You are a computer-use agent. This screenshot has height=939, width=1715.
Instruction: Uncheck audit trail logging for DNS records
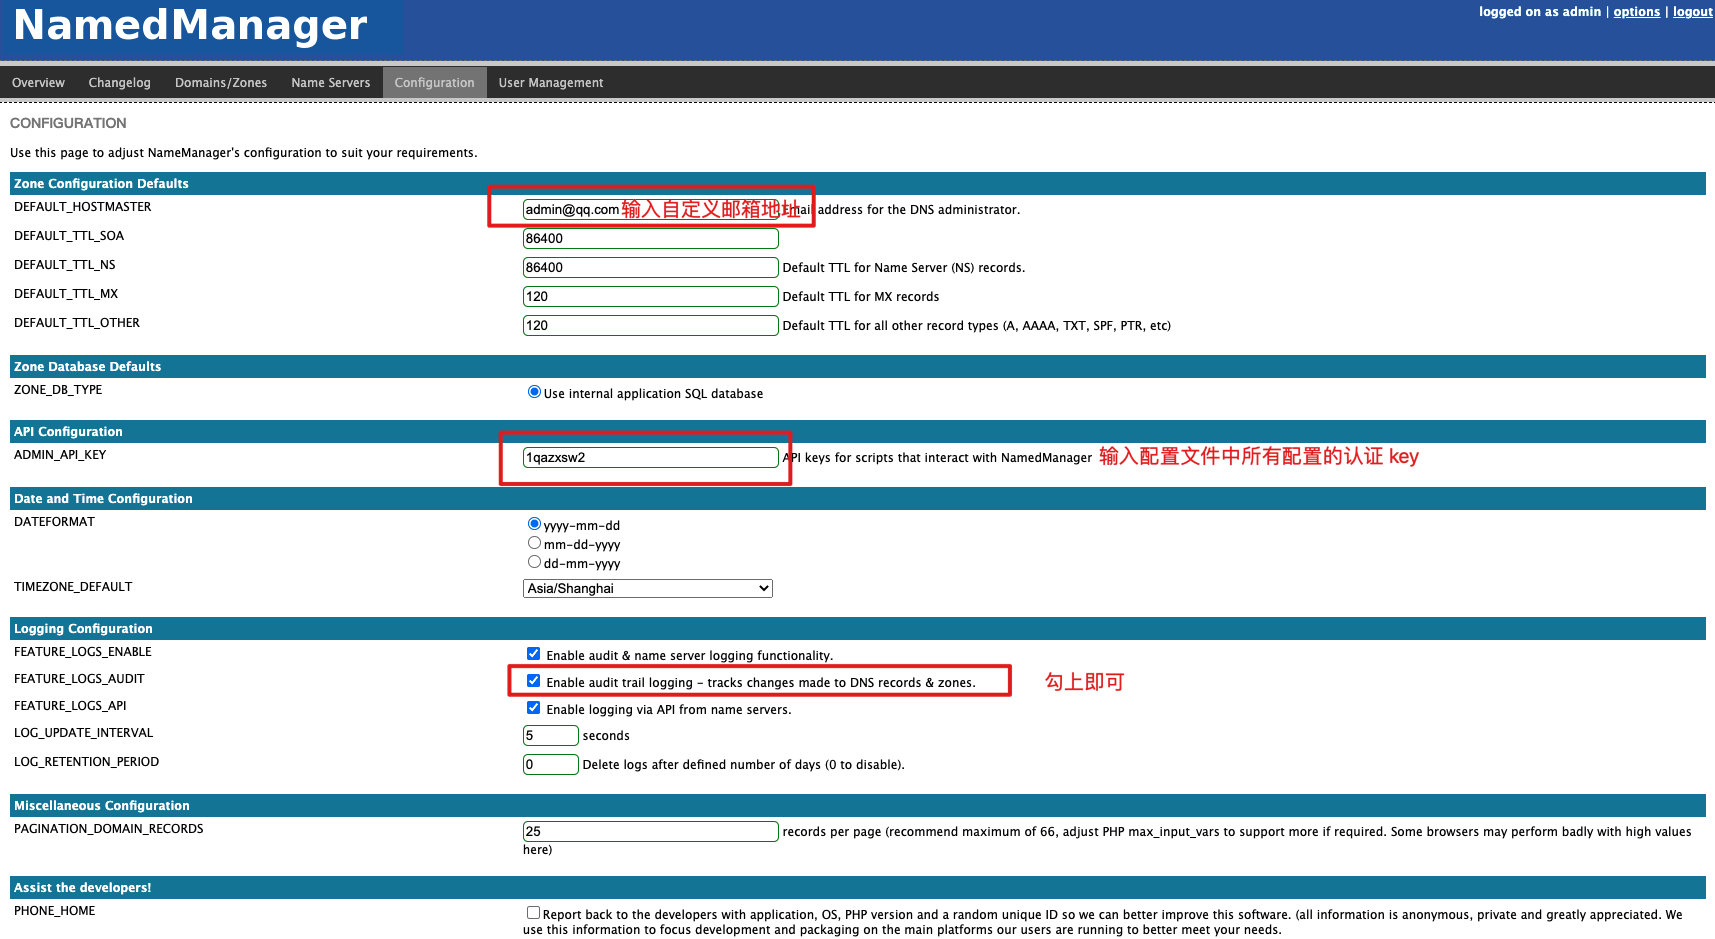click(534, 679)
